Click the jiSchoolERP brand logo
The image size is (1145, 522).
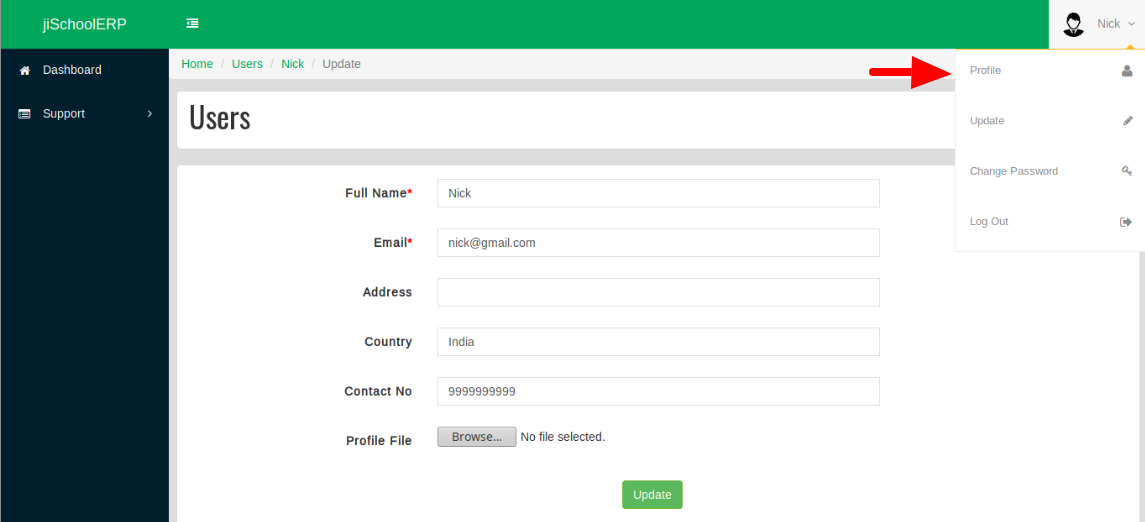85,24
